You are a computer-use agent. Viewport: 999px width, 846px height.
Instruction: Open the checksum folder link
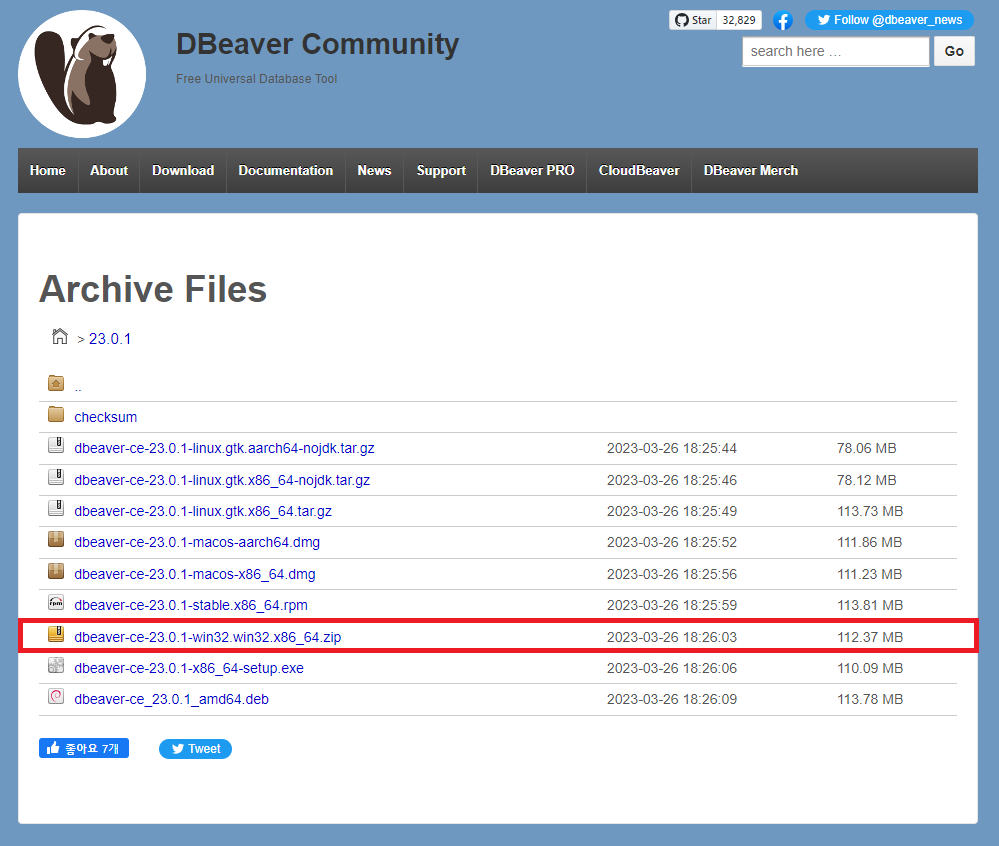tap(106, 417)
